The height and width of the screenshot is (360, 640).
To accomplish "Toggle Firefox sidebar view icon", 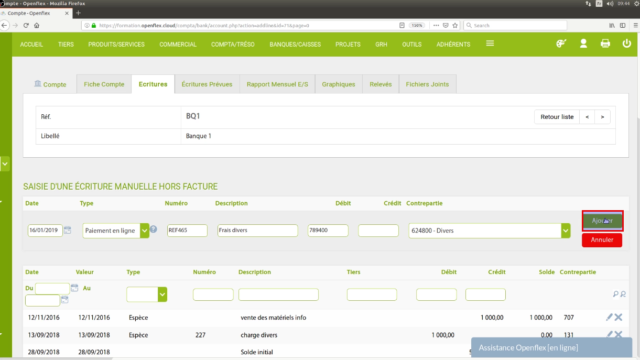I will [x=622, y=25].
